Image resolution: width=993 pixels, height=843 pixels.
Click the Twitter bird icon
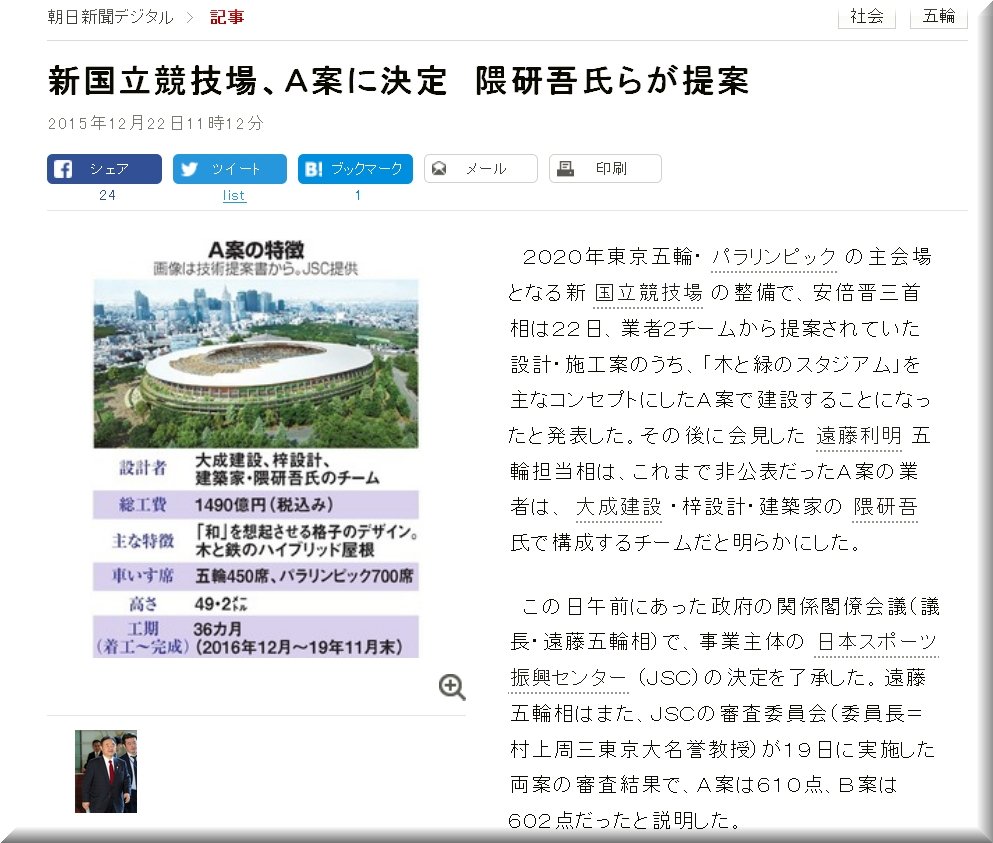[x=189, y=169]
